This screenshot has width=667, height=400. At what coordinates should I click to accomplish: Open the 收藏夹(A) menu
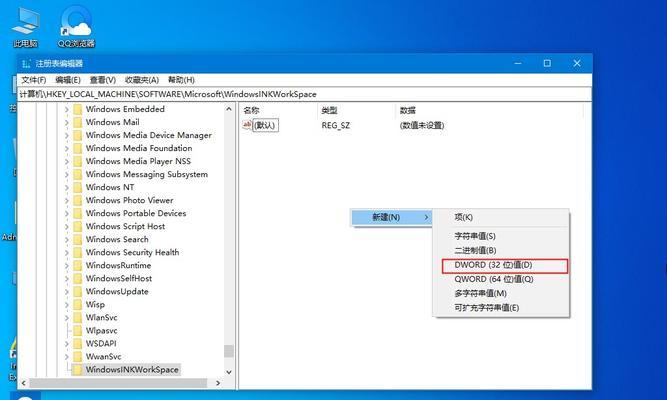[x=142, y=80]
